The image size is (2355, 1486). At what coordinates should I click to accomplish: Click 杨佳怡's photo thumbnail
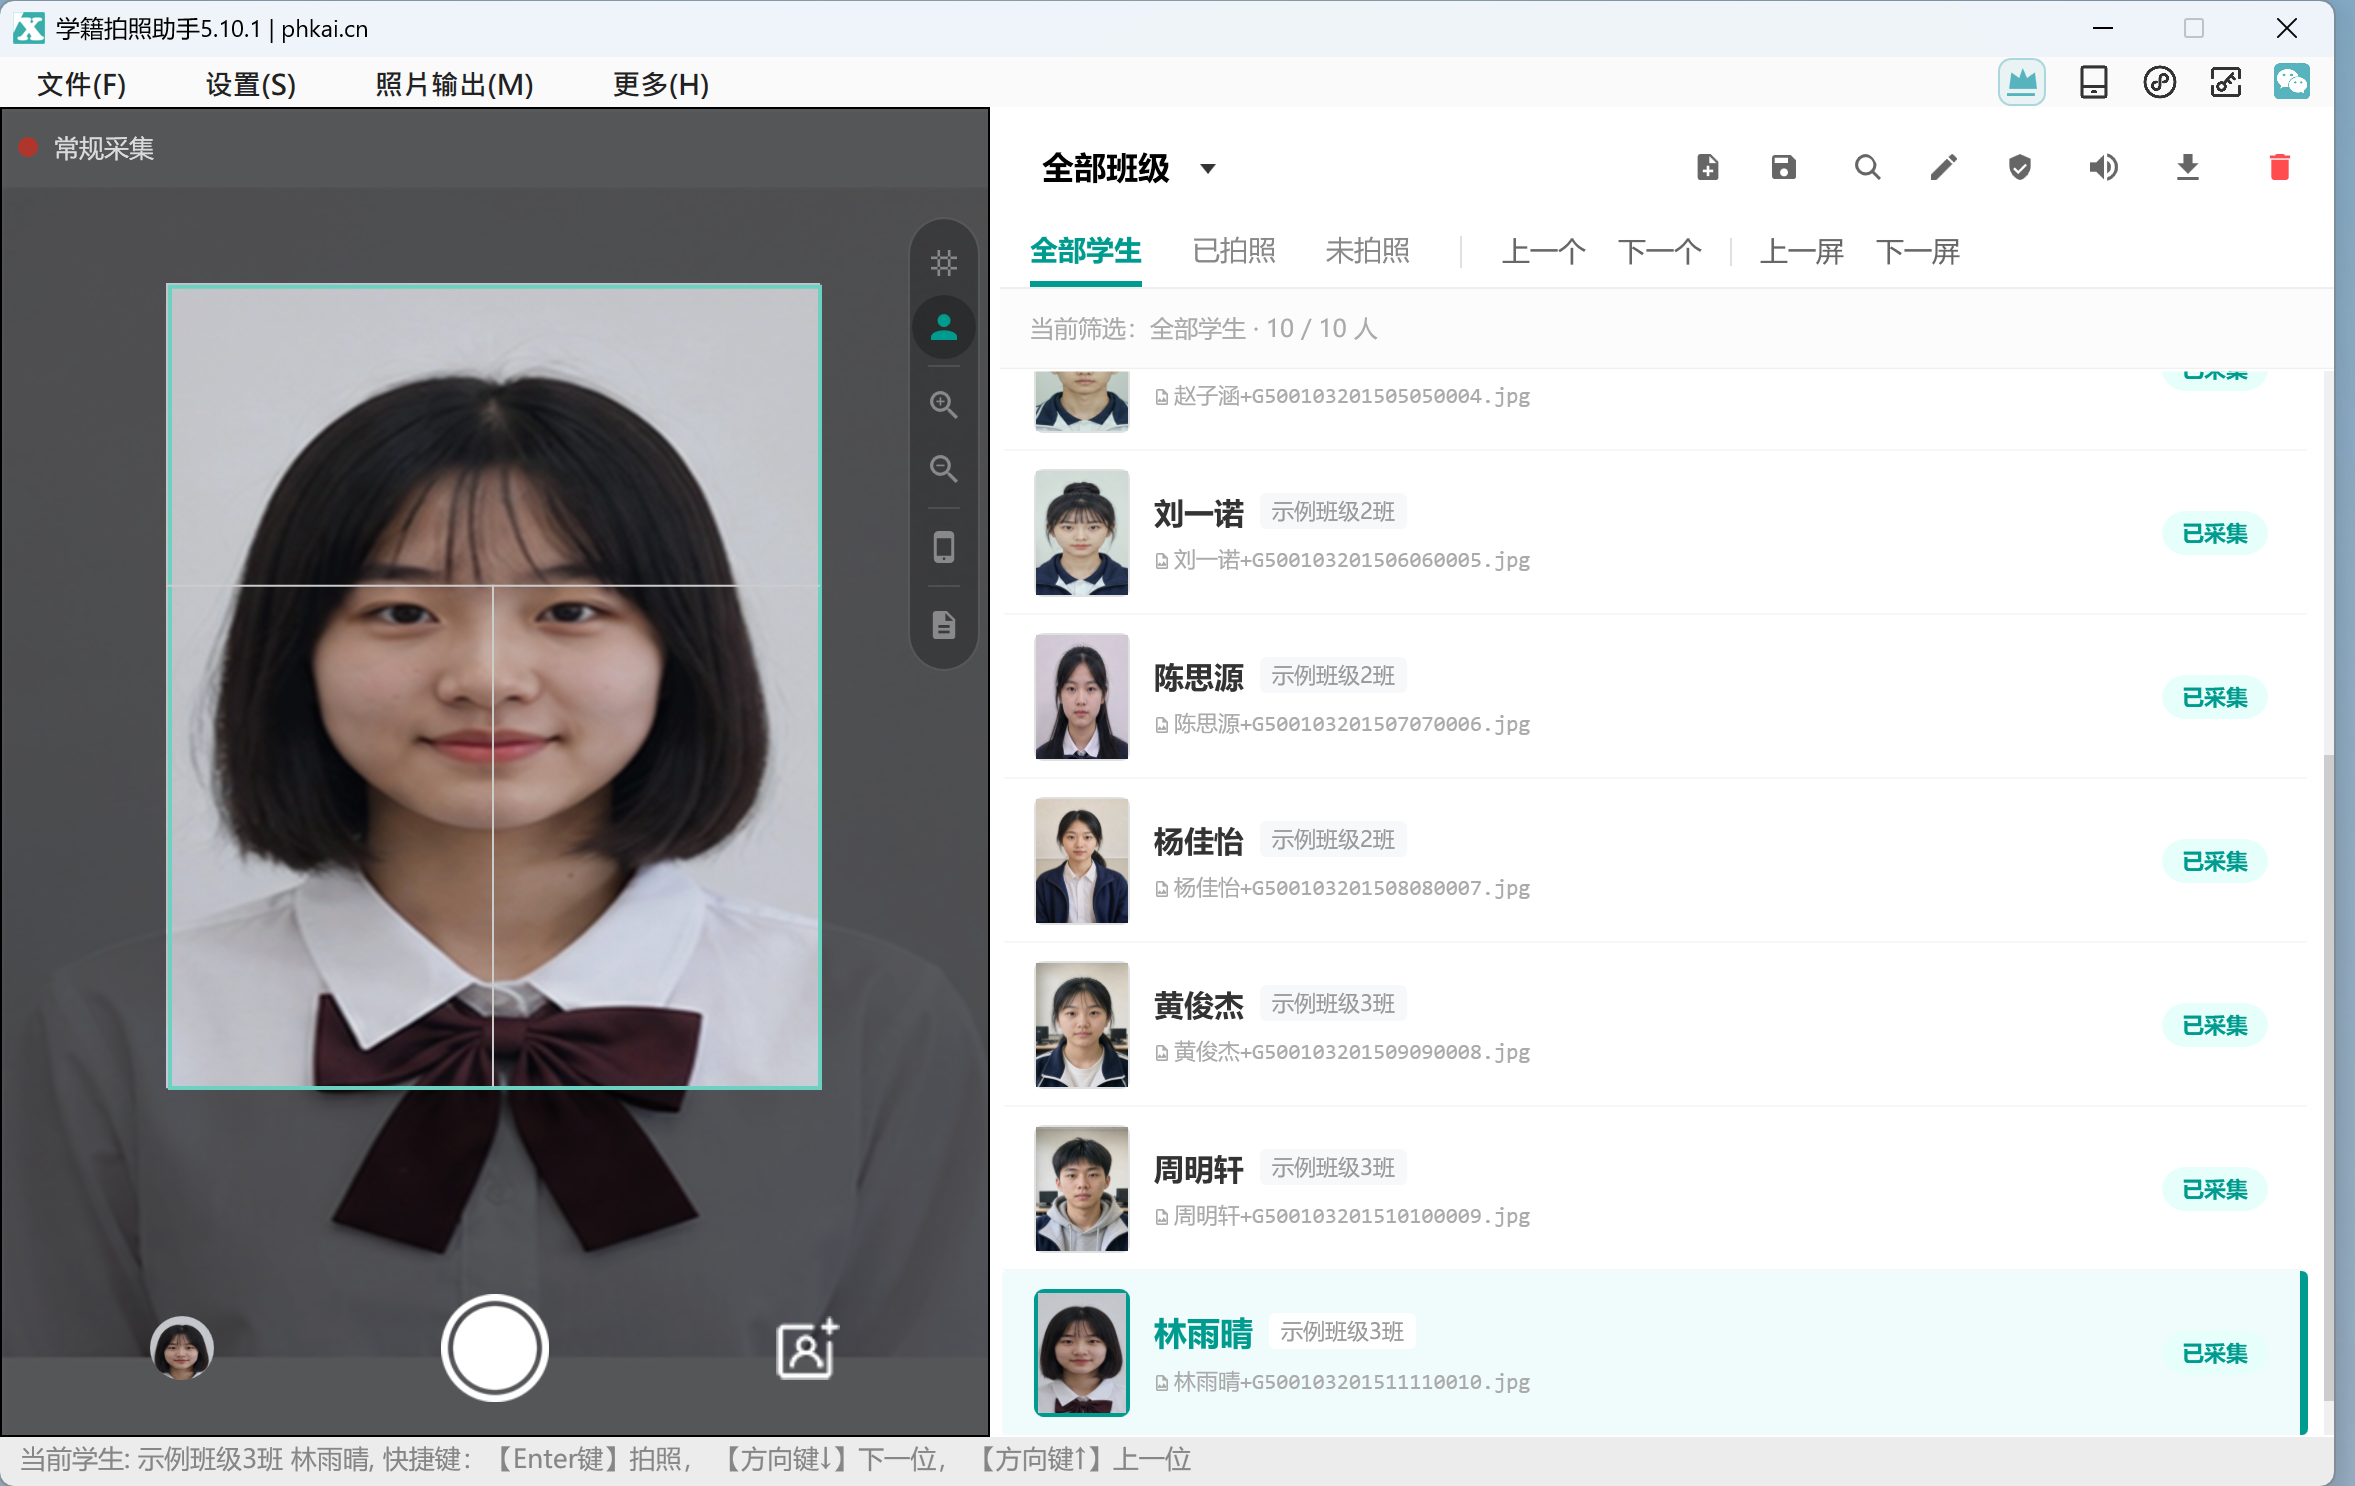[x=1081, y=861]
